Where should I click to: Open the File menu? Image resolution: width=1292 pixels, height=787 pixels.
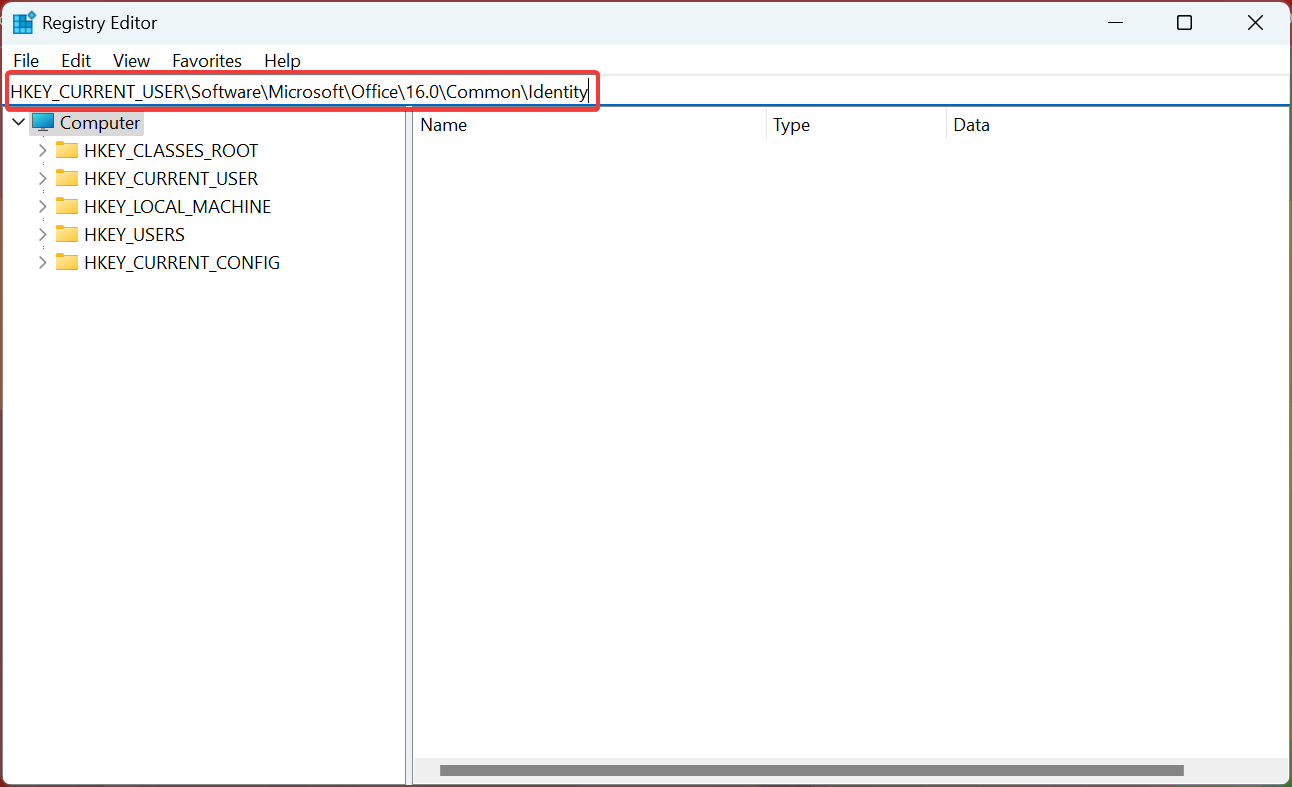(x=26, y=61)
